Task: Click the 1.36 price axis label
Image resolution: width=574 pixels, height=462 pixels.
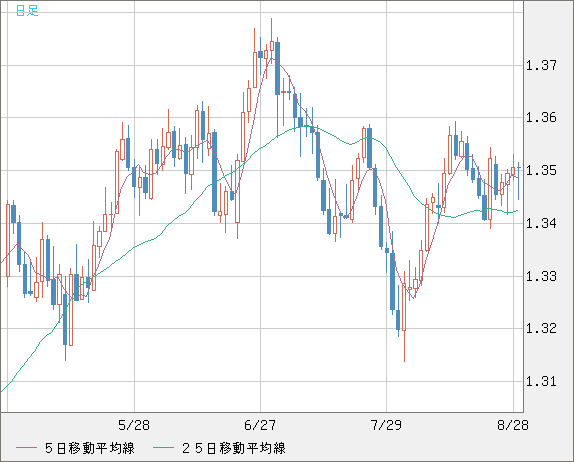Action: (541, 118)
